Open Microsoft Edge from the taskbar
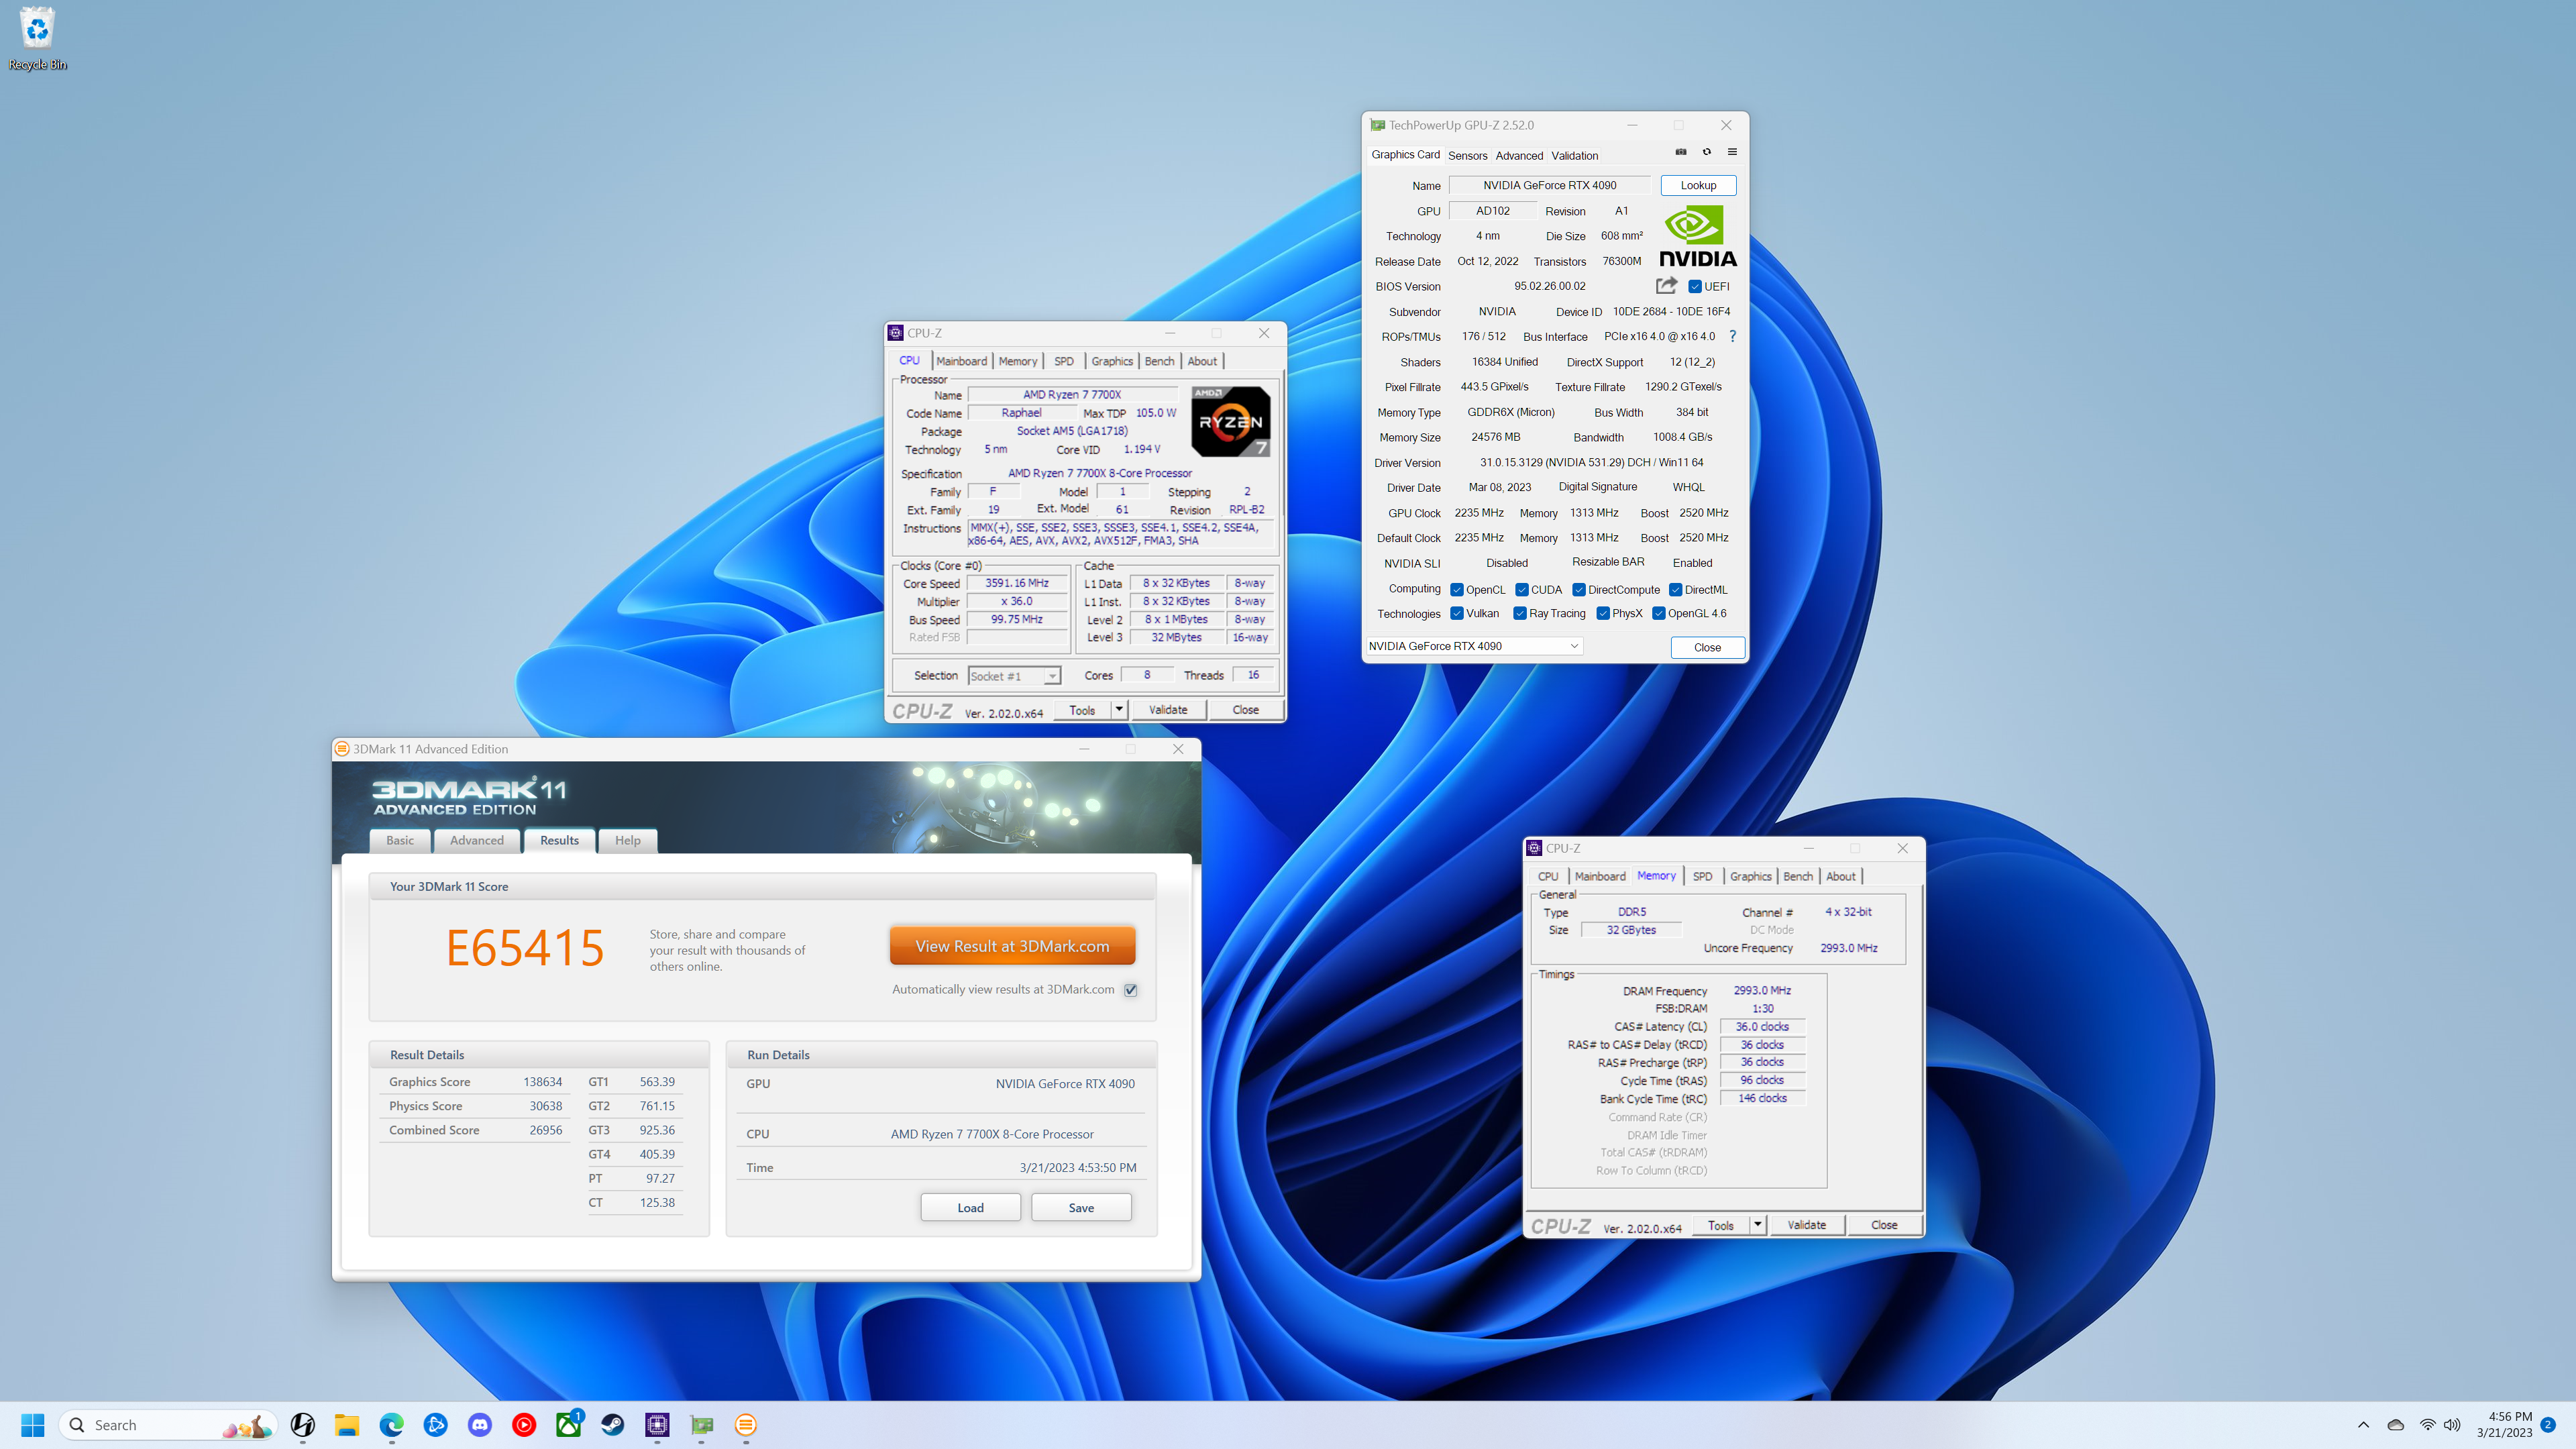The image size is (2576, 1449). (x=391, y=1425)
